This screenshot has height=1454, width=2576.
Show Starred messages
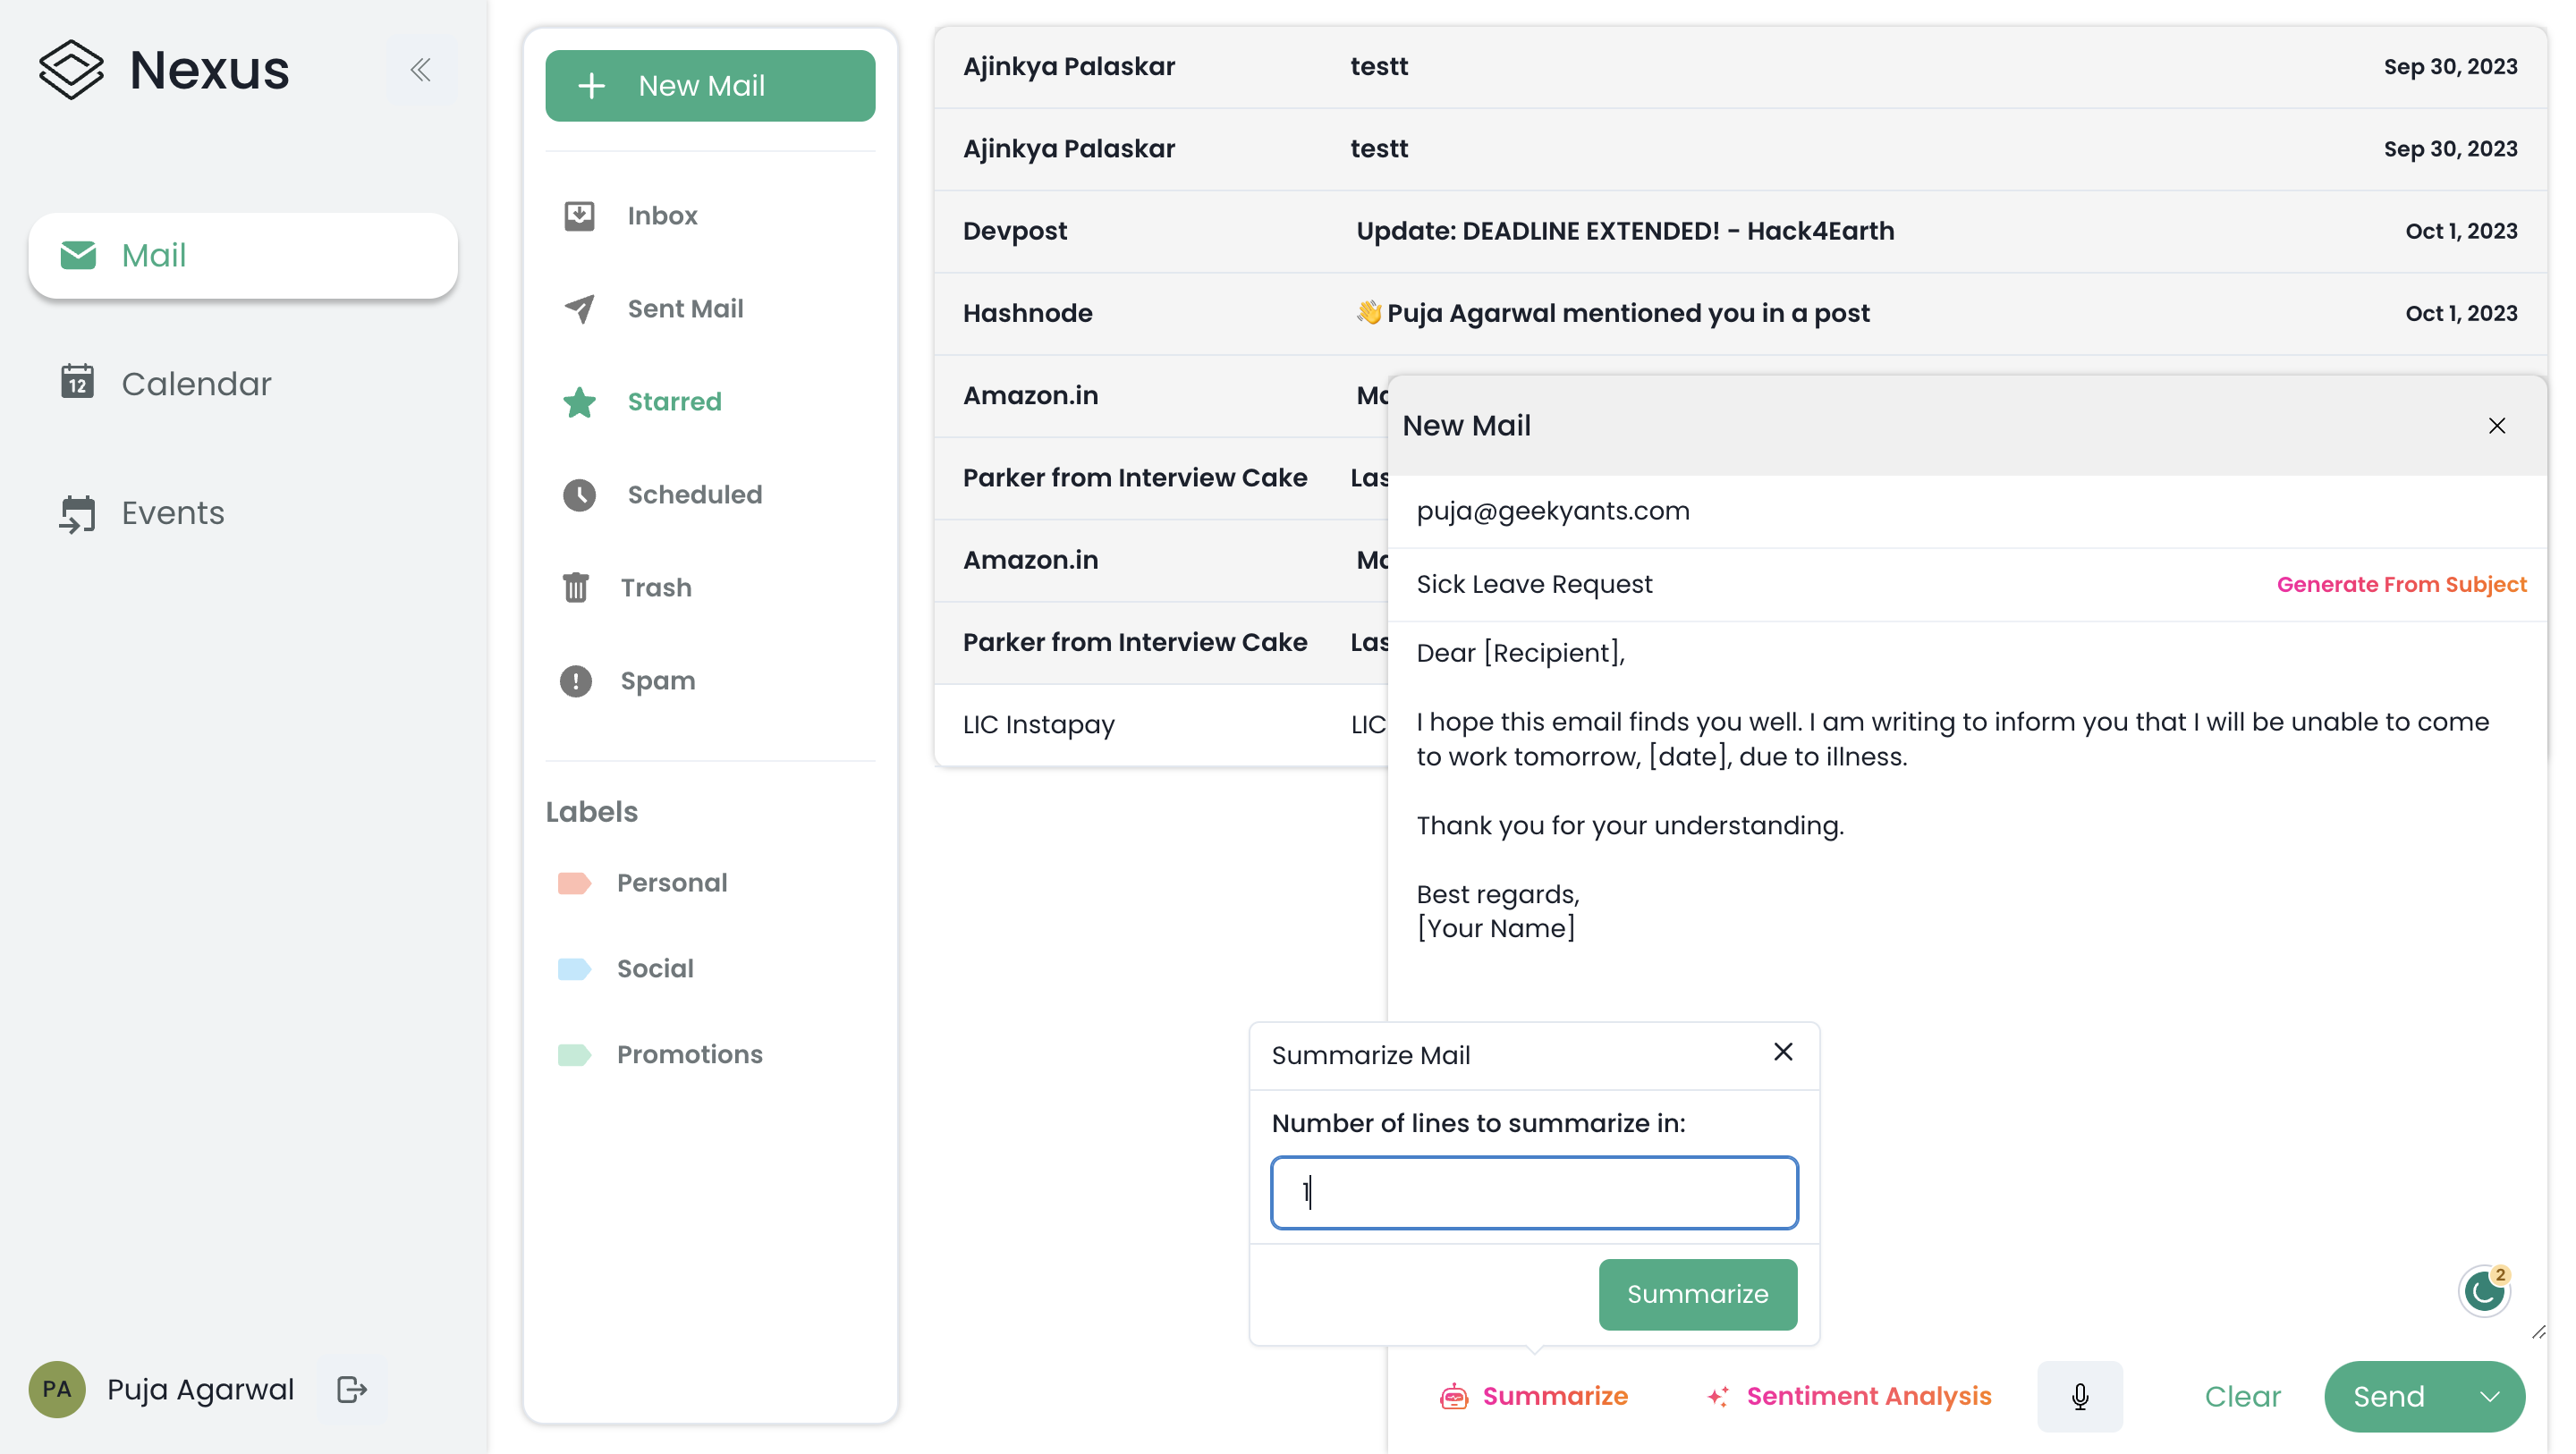click(673, 402)
